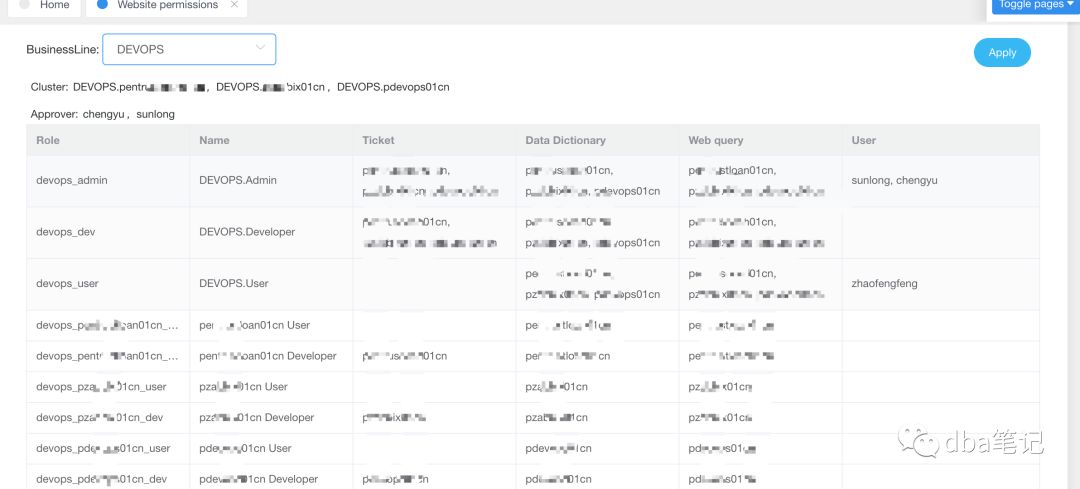Screen dimensions: 1080x489
Task: Click the Data Dictionary column header
Action: [565, 140]
